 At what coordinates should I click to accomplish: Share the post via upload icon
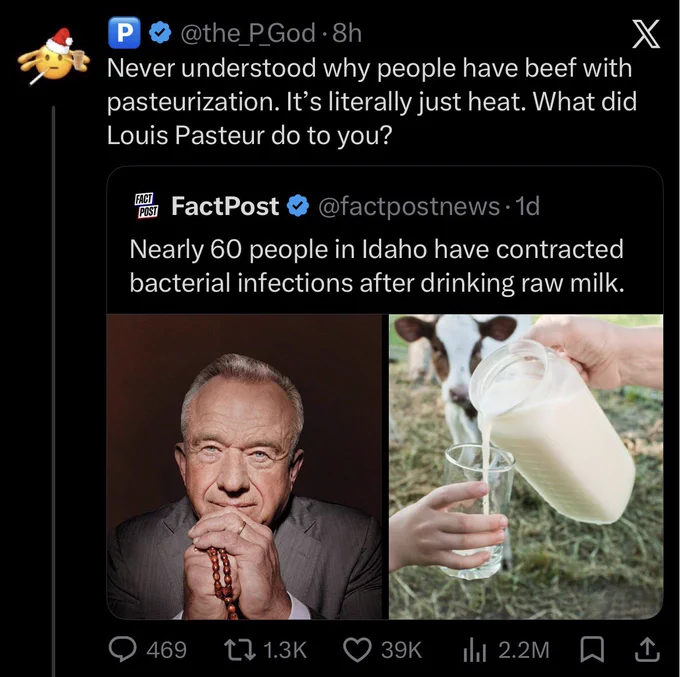[x=647, y=649]
